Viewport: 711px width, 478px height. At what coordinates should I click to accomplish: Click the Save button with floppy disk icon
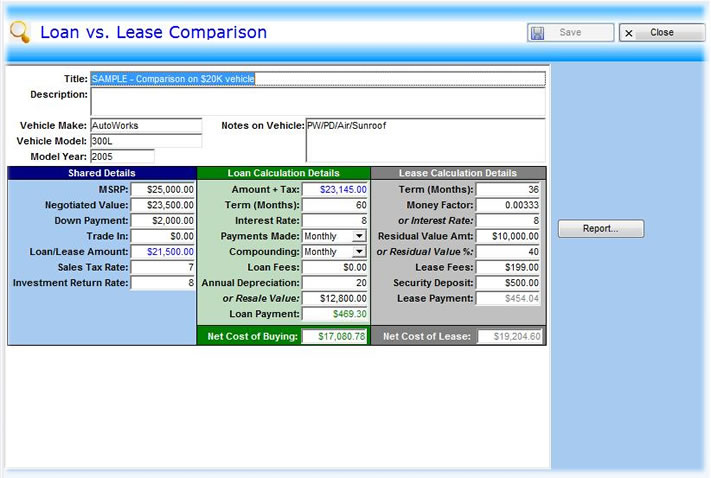[570, 33]
